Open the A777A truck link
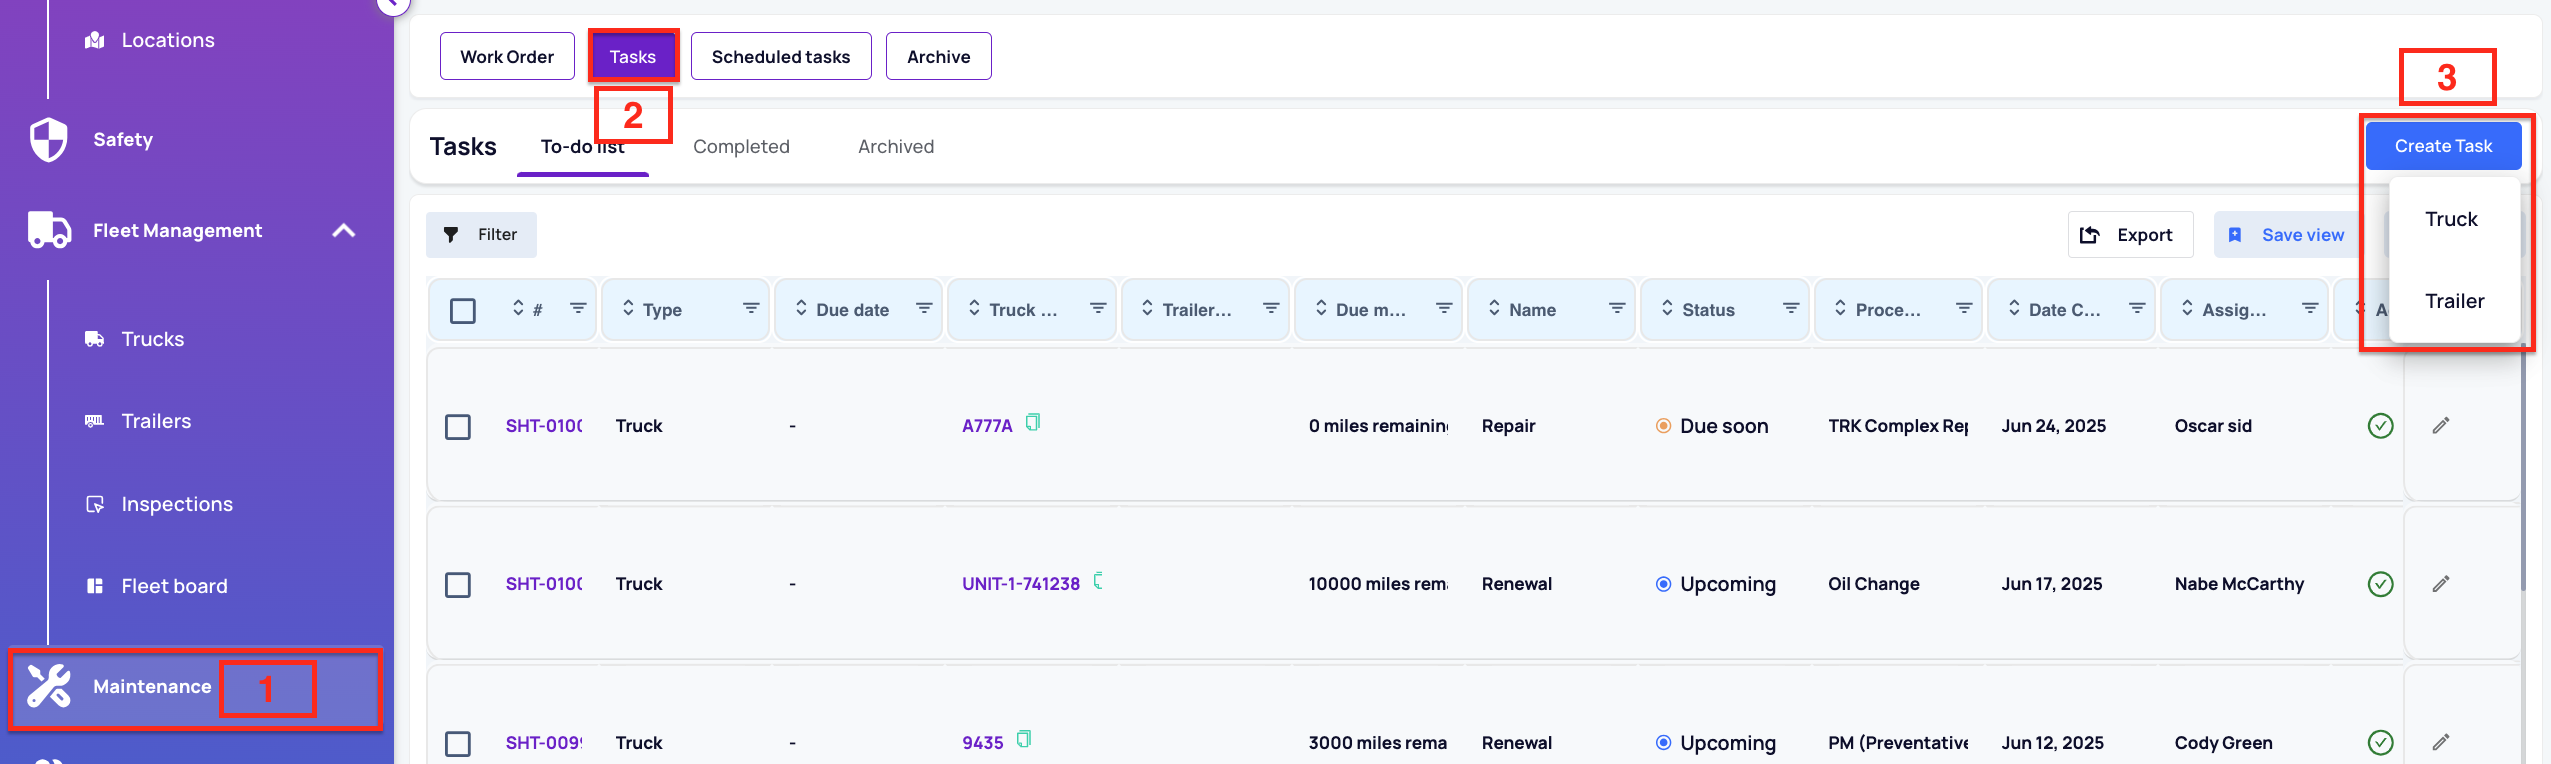2551x764 pixels. pyautogui.click(x=987, y=426)
